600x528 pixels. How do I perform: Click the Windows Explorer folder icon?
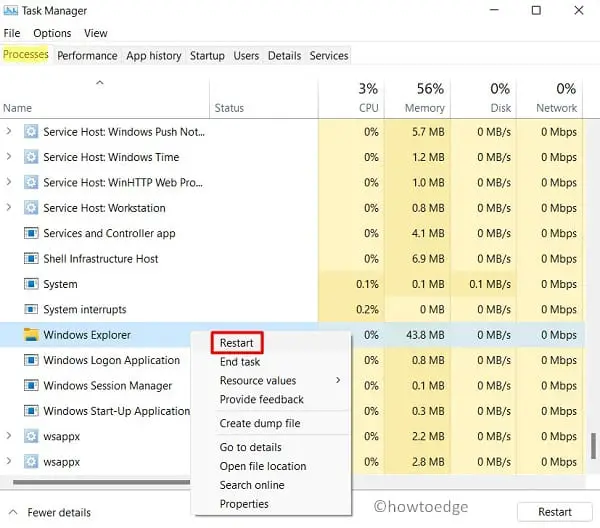point(30,335)
